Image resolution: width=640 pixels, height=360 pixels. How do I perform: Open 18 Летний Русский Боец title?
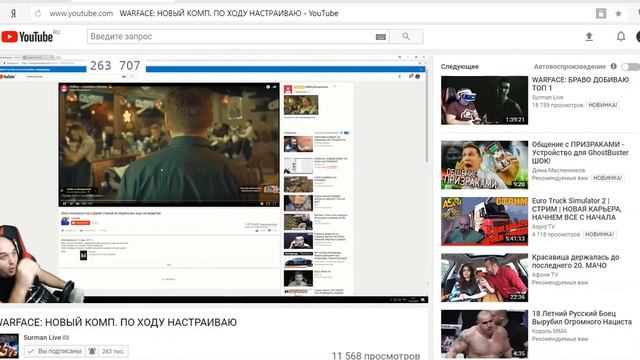(x=582, y=318)
